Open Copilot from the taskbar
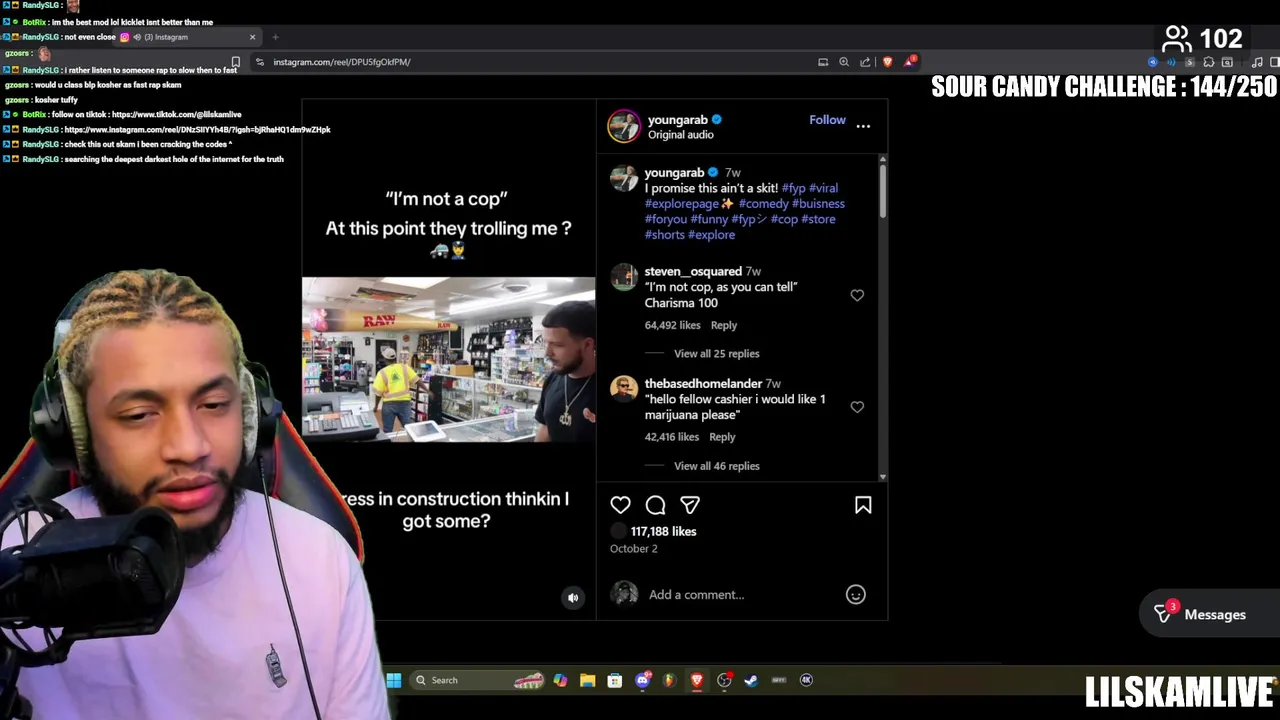Screen dimensions: 1280x720 (x=560, y=680)
